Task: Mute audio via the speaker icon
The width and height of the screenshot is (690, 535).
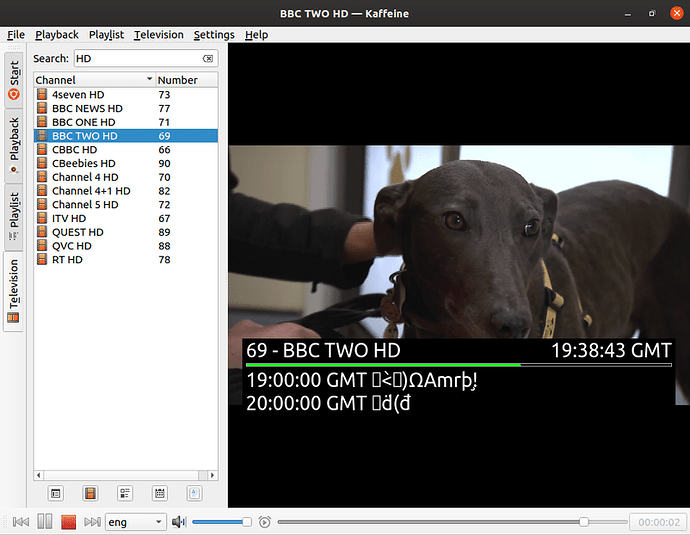Action: [x=179, y=522]
